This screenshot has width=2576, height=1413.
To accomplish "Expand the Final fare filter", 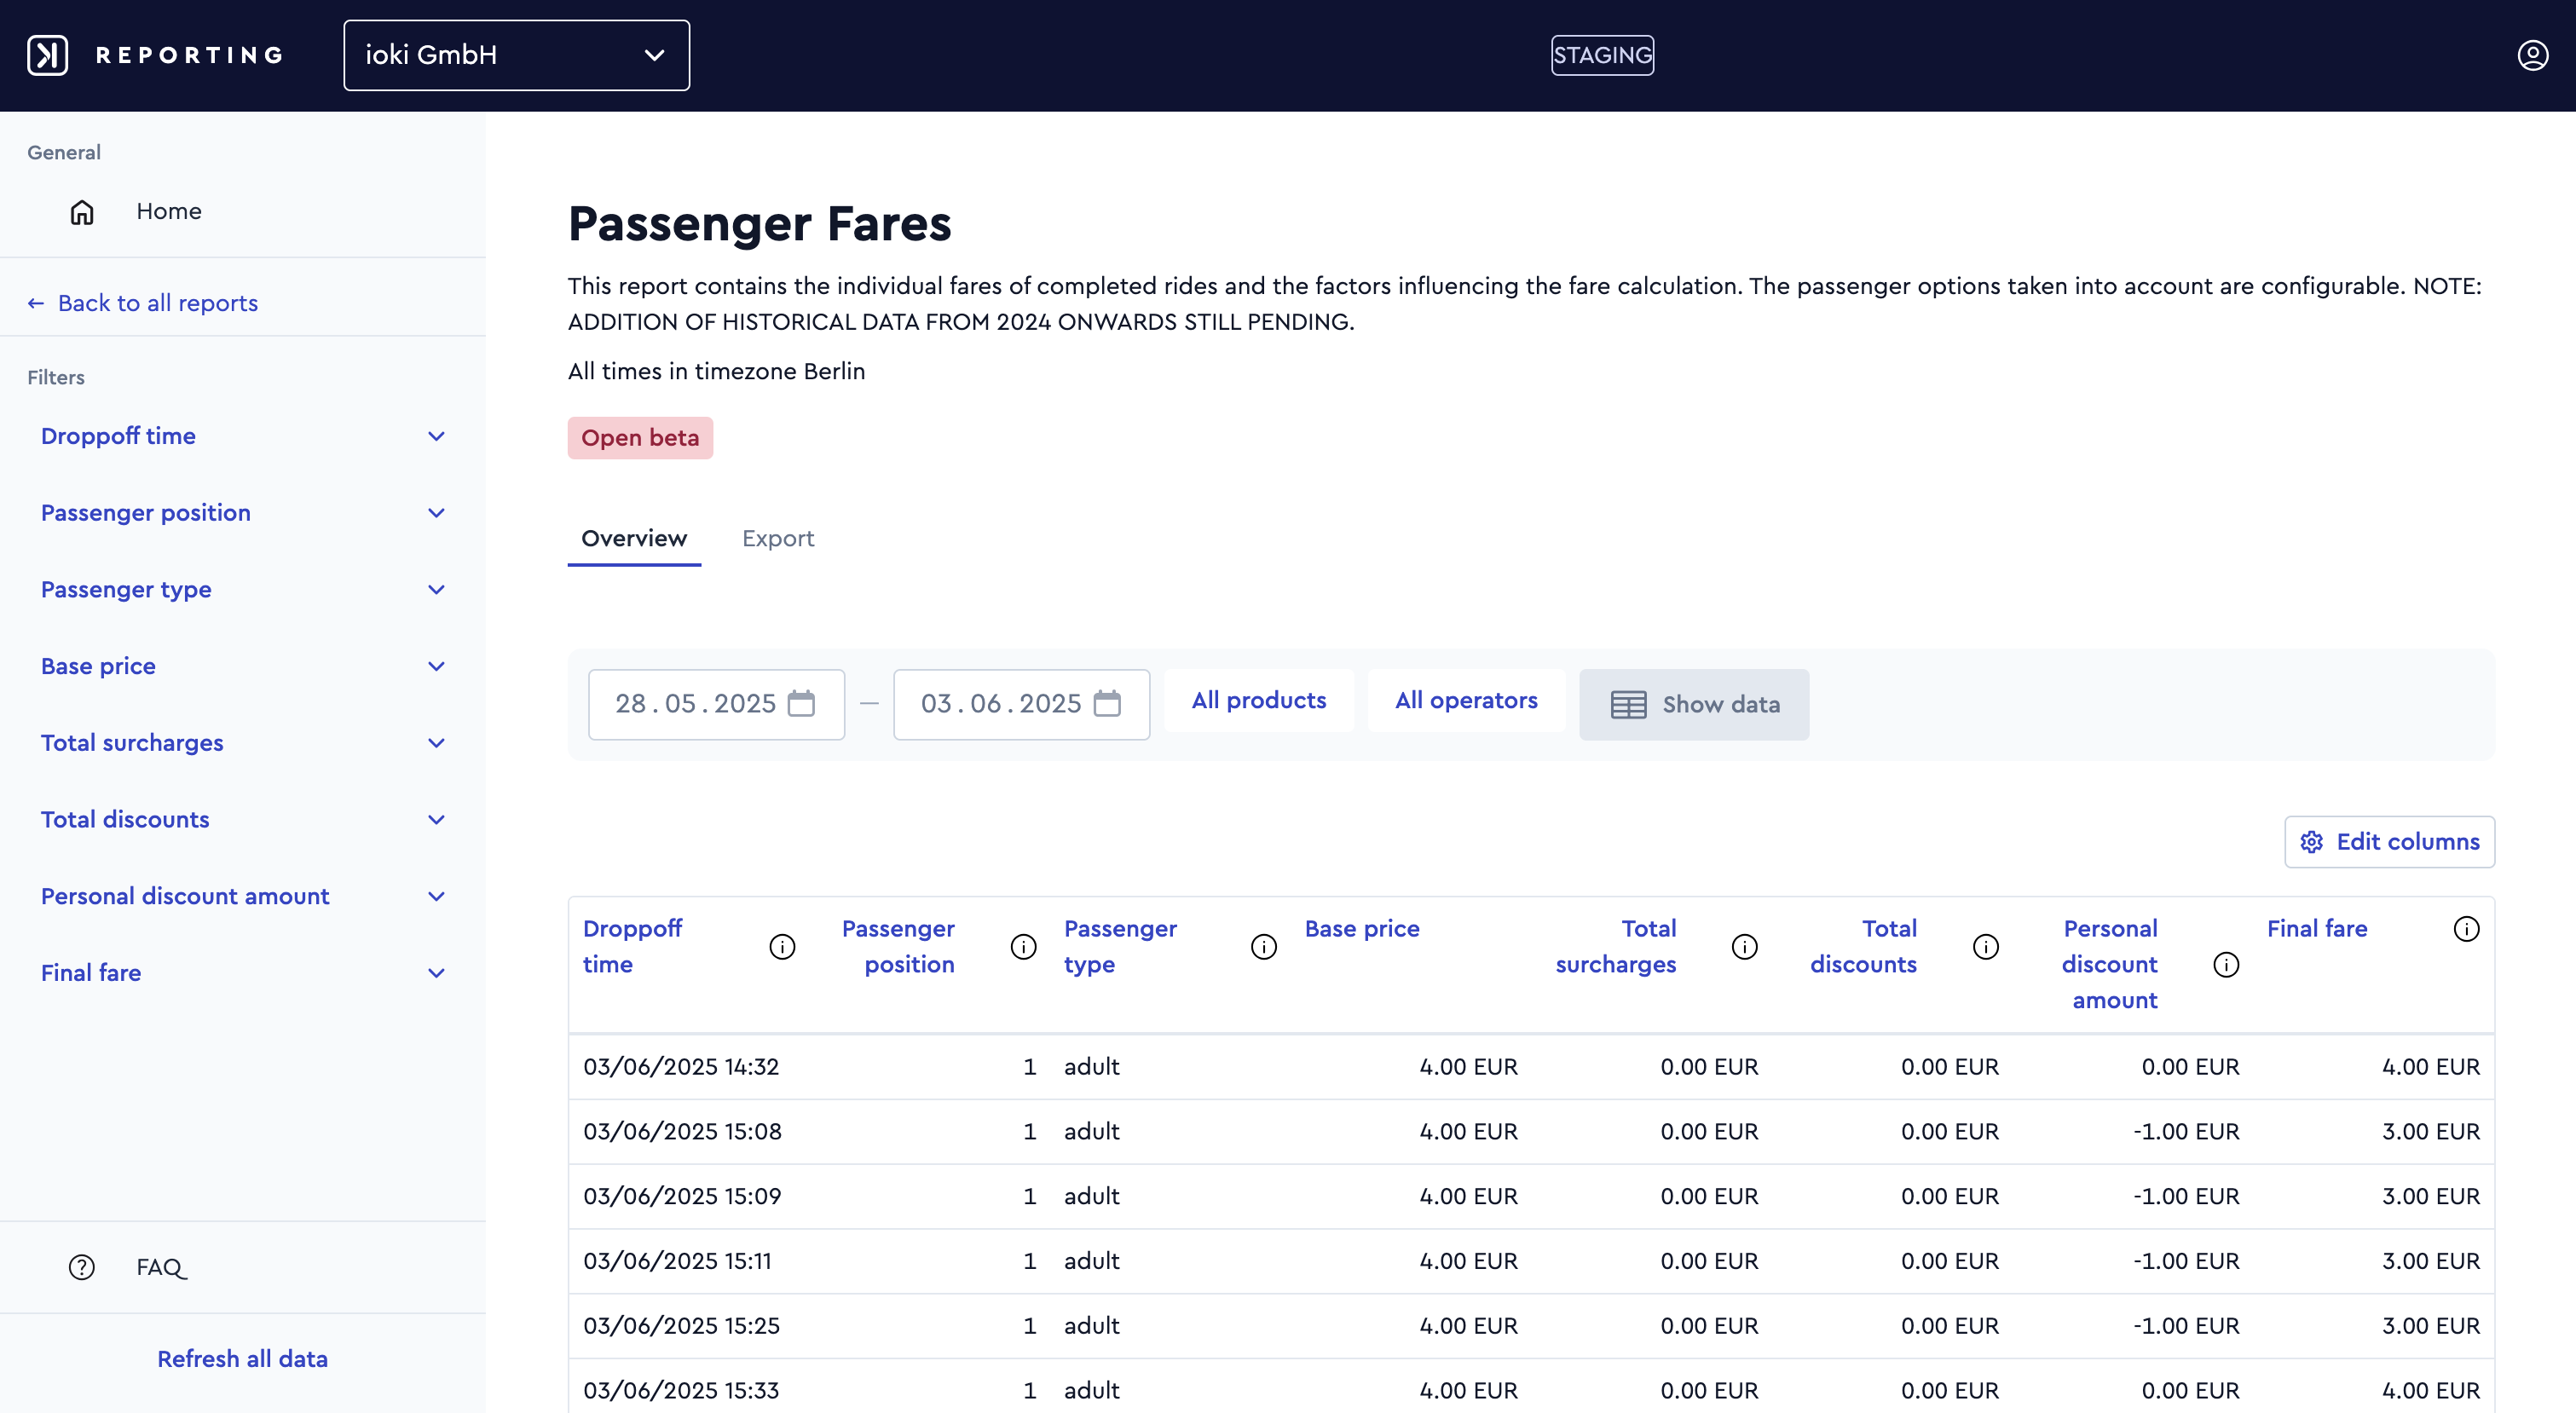I will [243, 973].
